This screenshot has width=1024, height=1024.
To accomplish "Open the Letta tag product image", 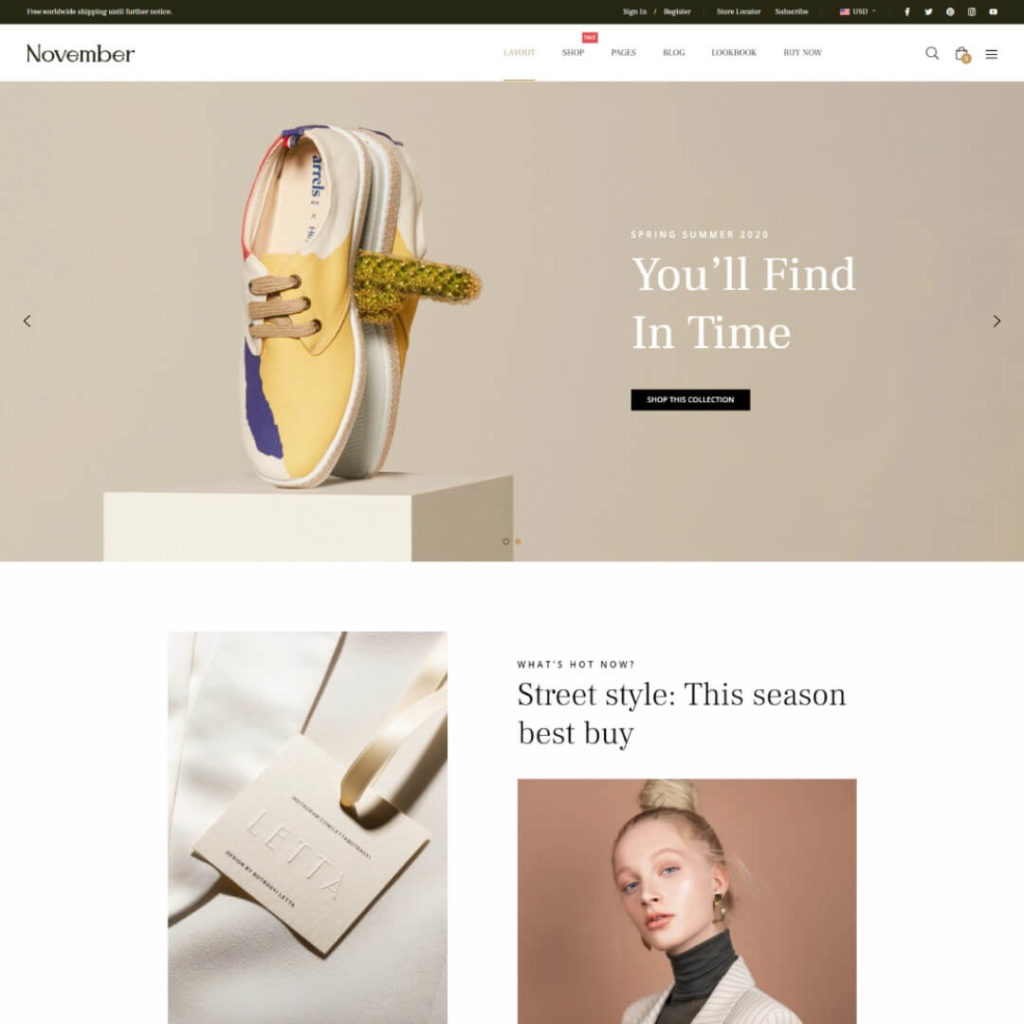I will (308, 827).
